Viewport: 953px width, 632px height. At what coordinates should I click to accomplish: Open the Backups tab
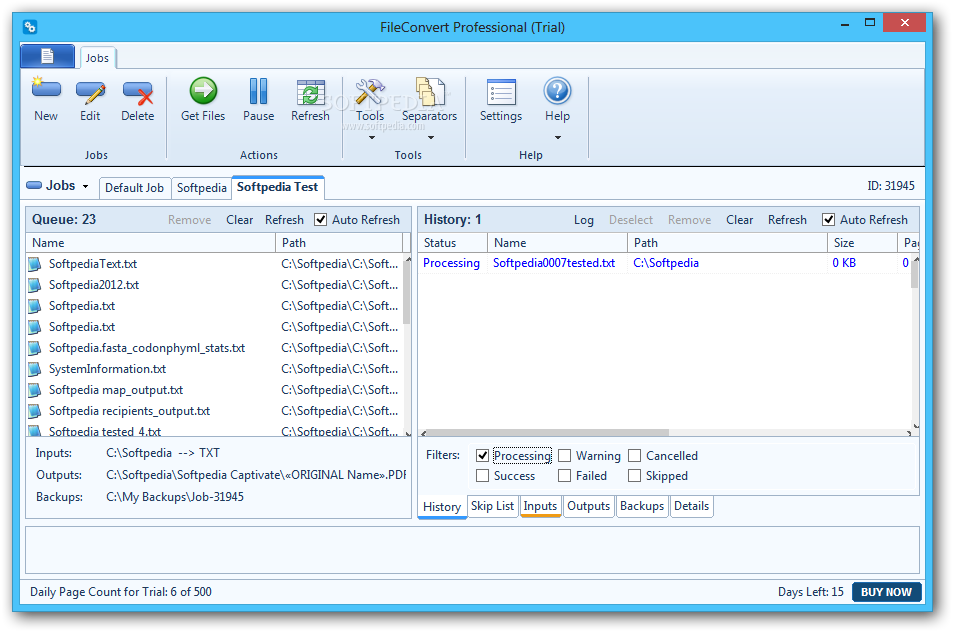click(642, 506)
